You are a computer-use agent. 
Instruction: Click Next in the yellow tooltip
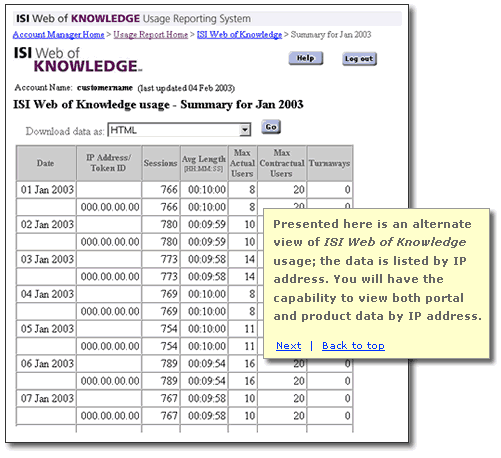[x=289, y=346]
